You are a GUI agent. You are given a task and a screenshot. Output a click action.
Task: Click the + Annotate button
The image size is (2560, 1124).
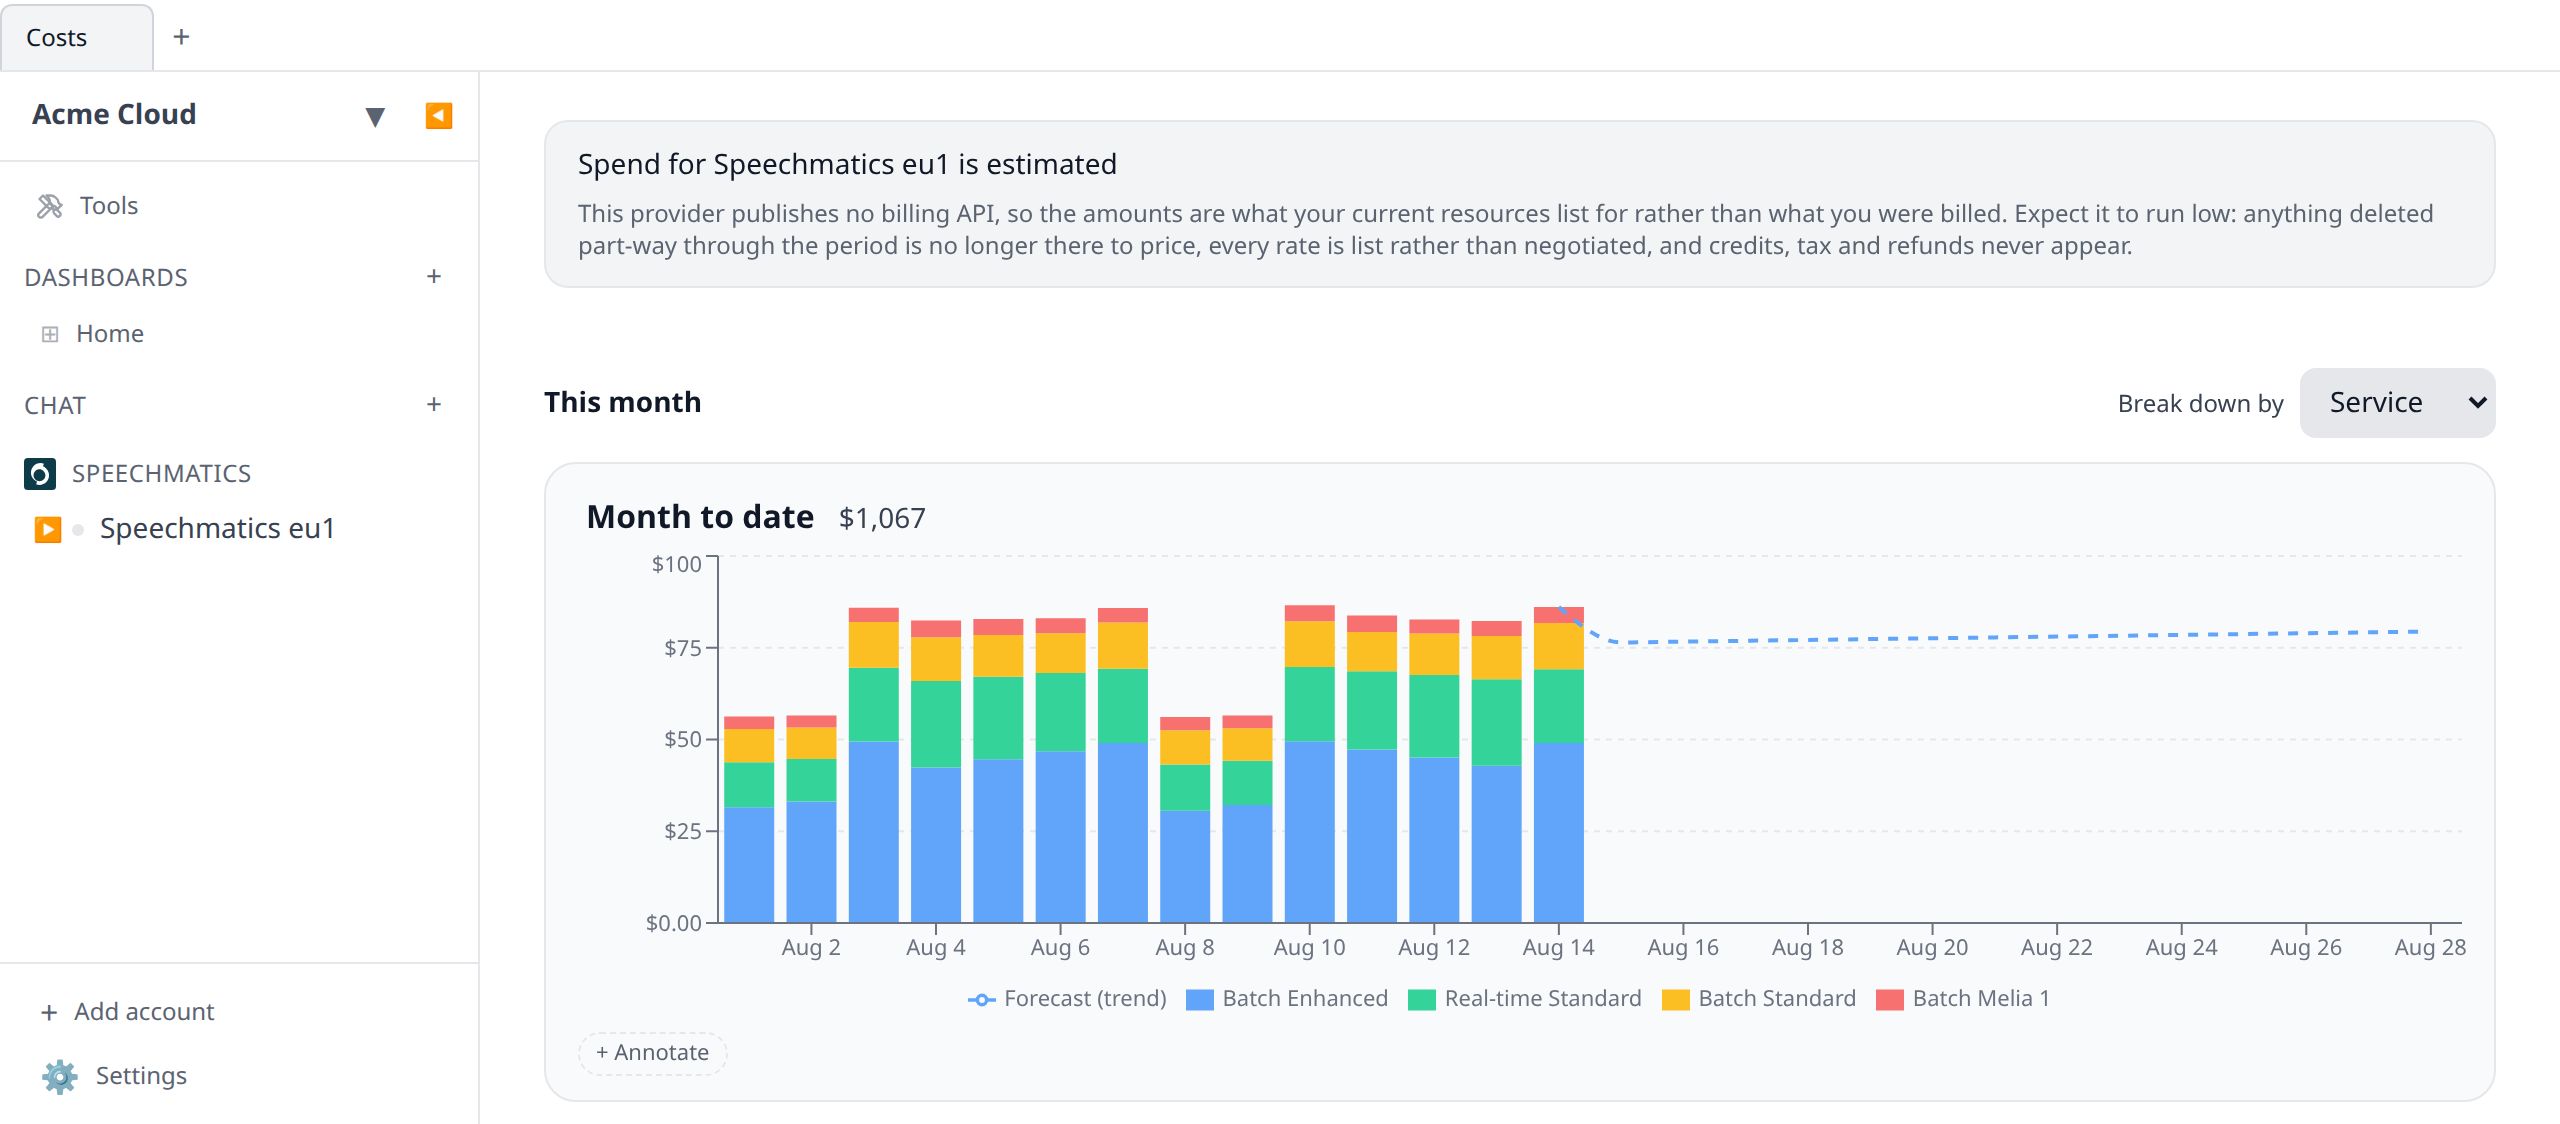tap(652, 1053)
